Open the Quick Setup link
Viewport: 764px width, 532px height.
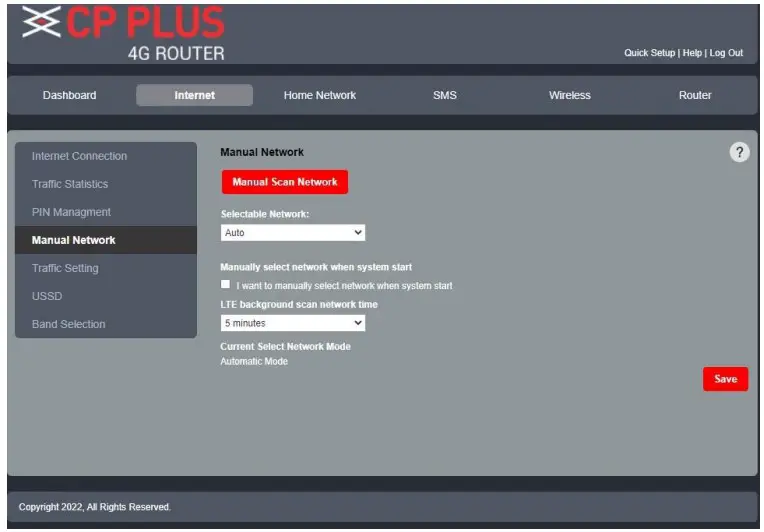[649, 53]
